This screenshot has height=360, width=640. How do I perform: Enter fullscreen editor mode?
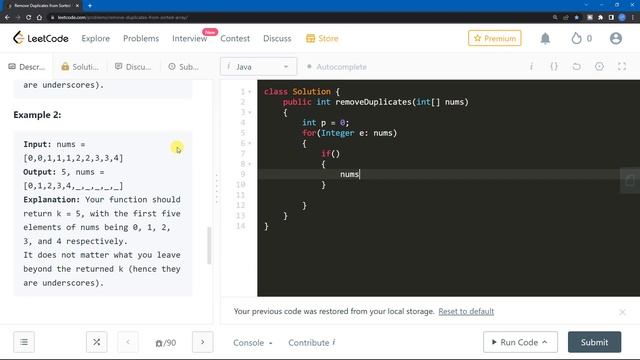click(x=622, y=67)
